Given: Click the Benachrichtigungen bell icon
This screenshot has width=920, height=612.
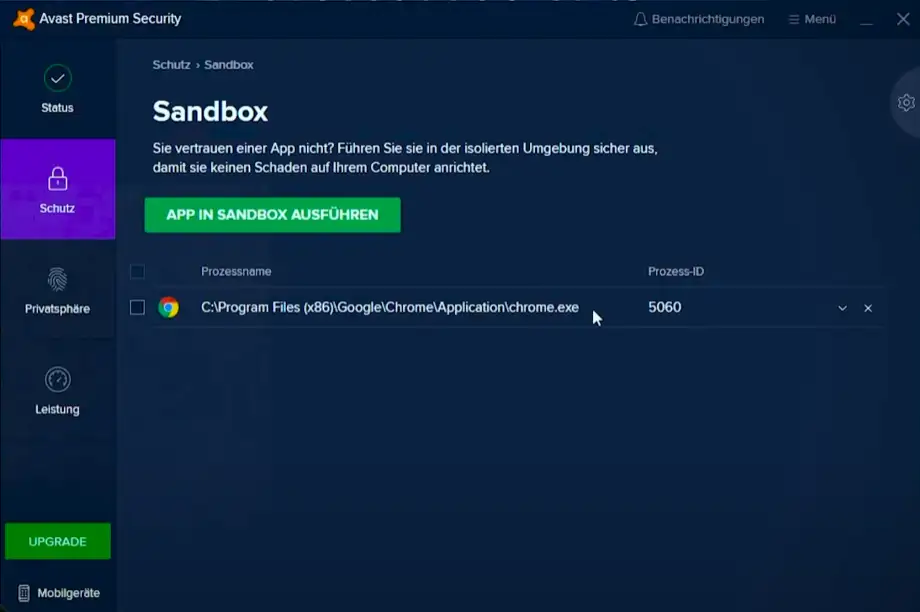Looking at the screenshot, I should tap(641, 19).
